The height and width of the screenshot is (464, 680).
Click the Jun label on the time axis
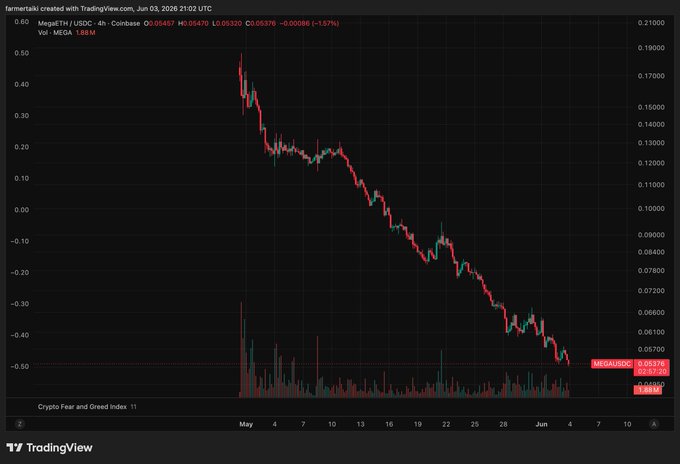click(541, 424)
